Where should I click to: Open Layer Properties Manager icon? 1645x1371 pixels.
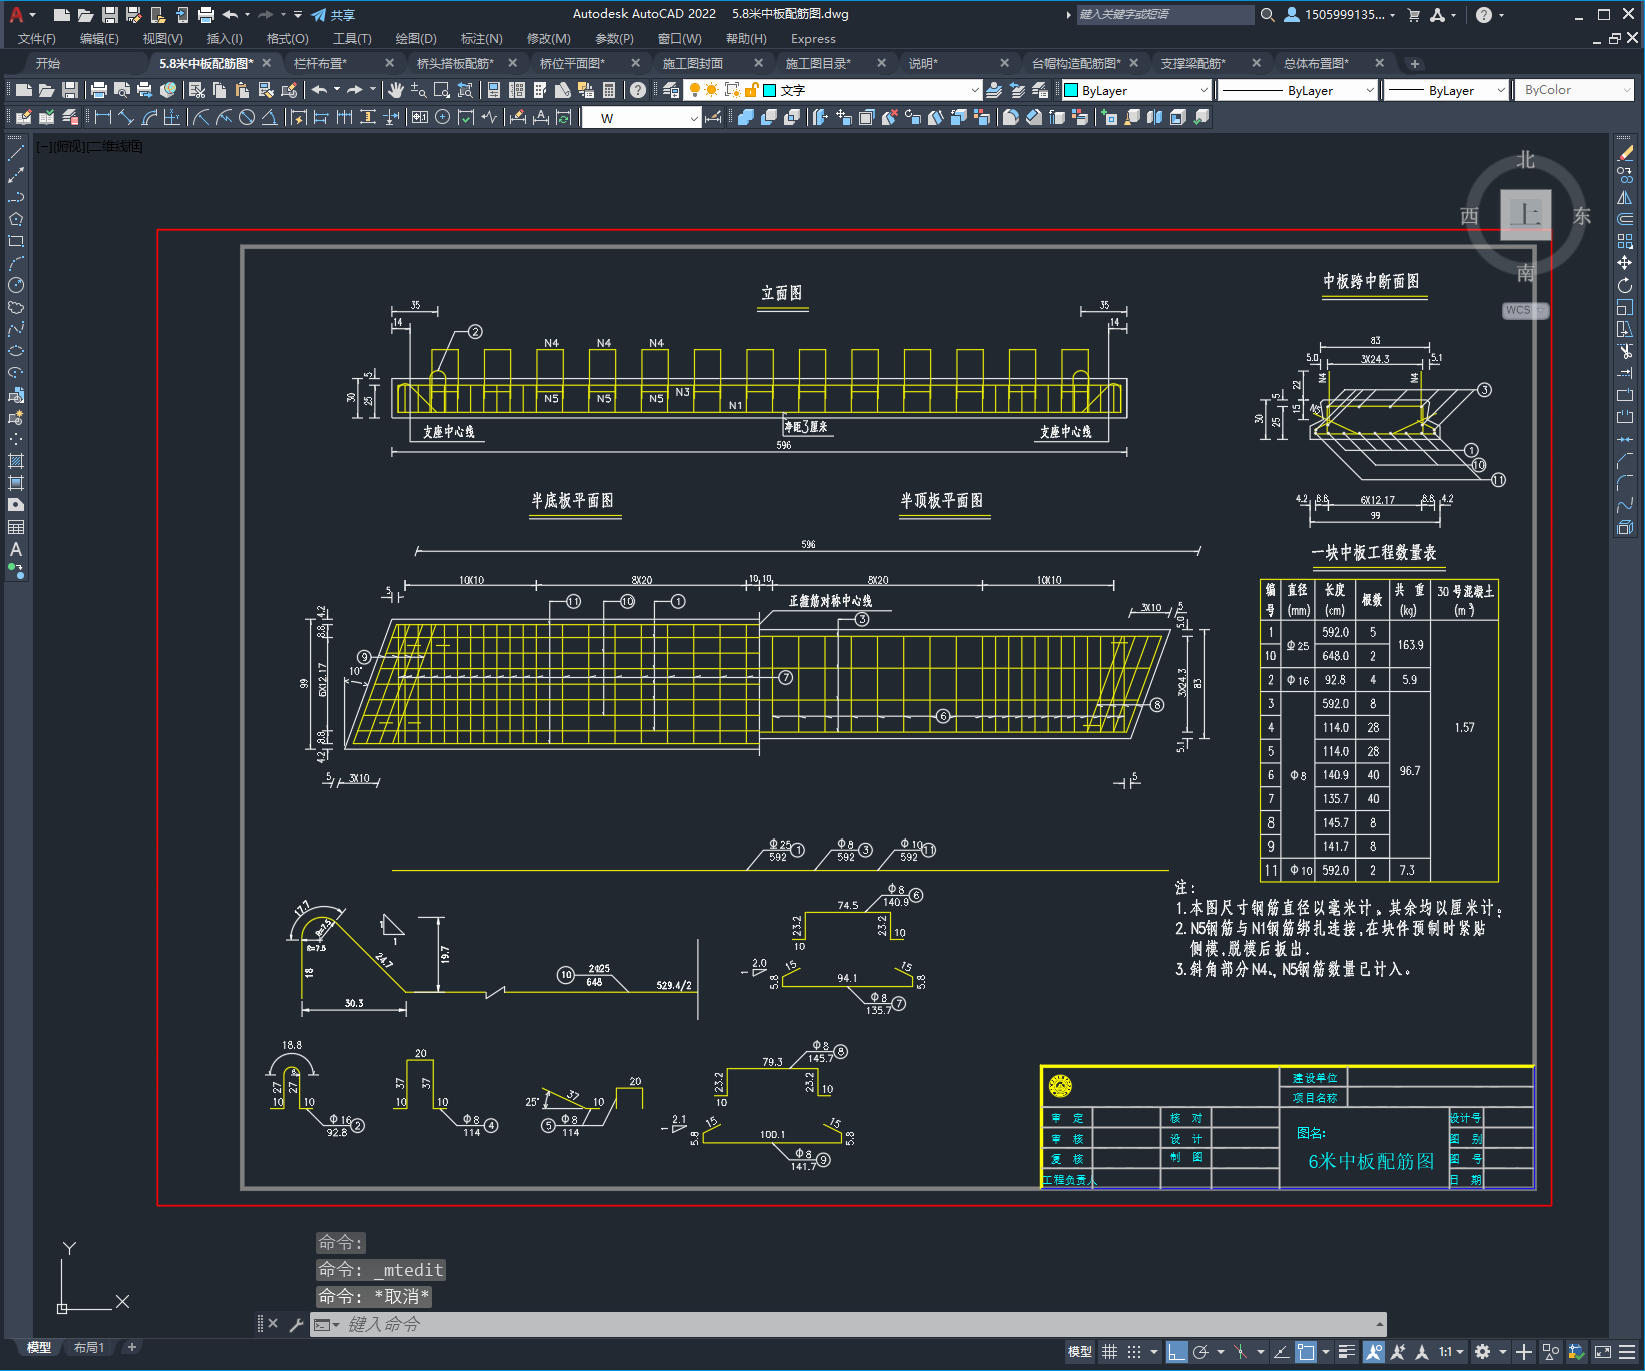671,90
